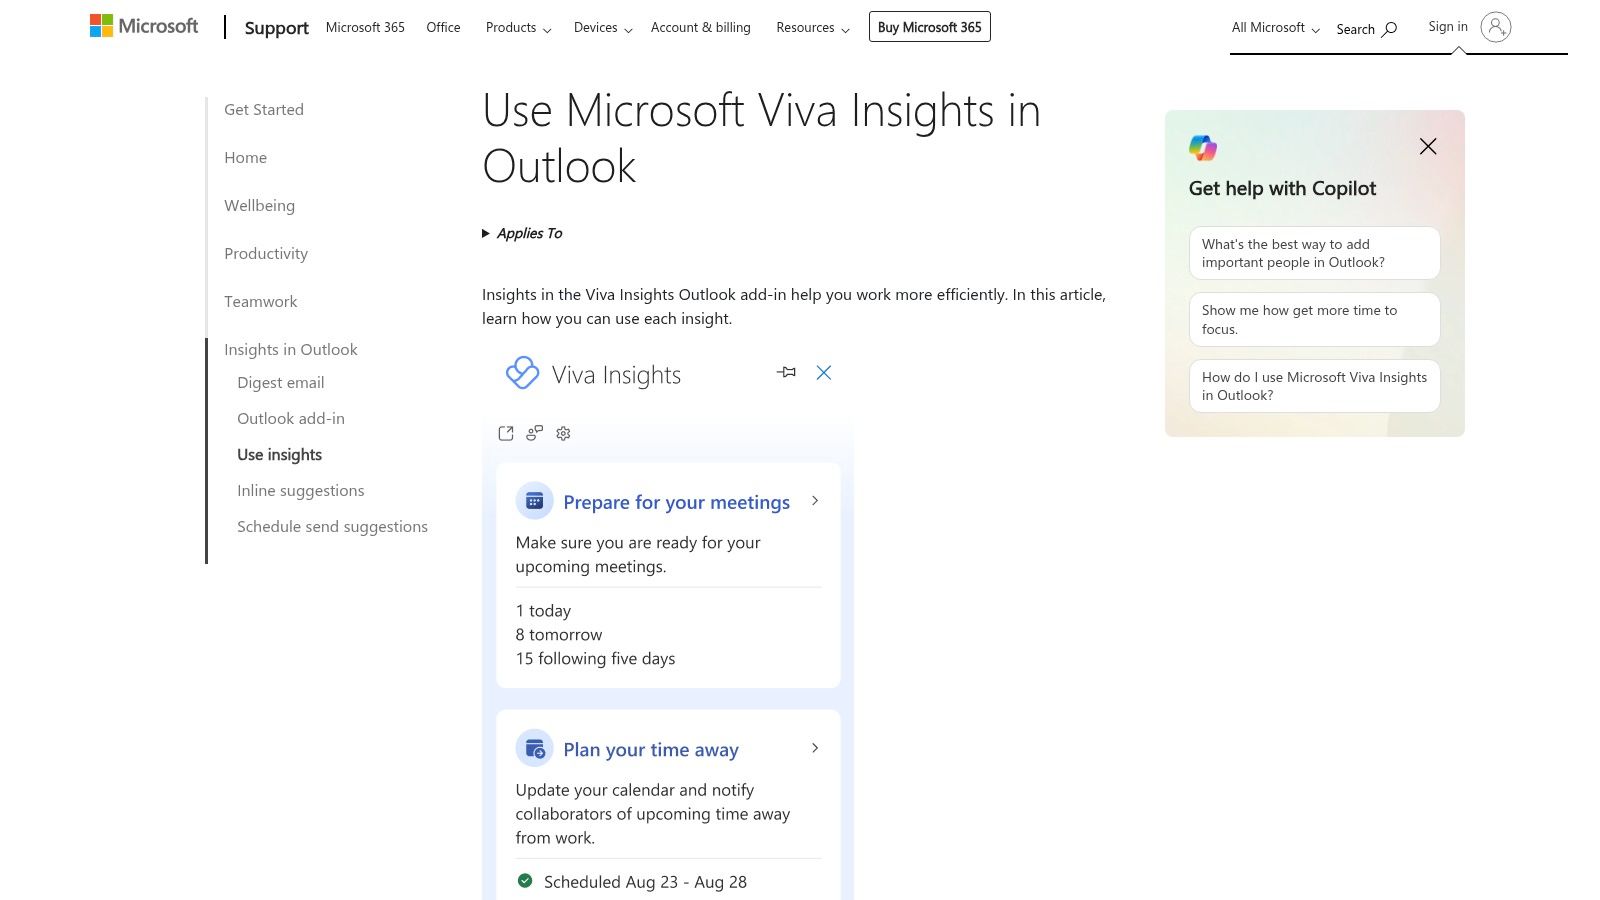Click the Search magnifier icon
The width and height of the screenshot is (1600, 900).
(x=1390, y=29)
